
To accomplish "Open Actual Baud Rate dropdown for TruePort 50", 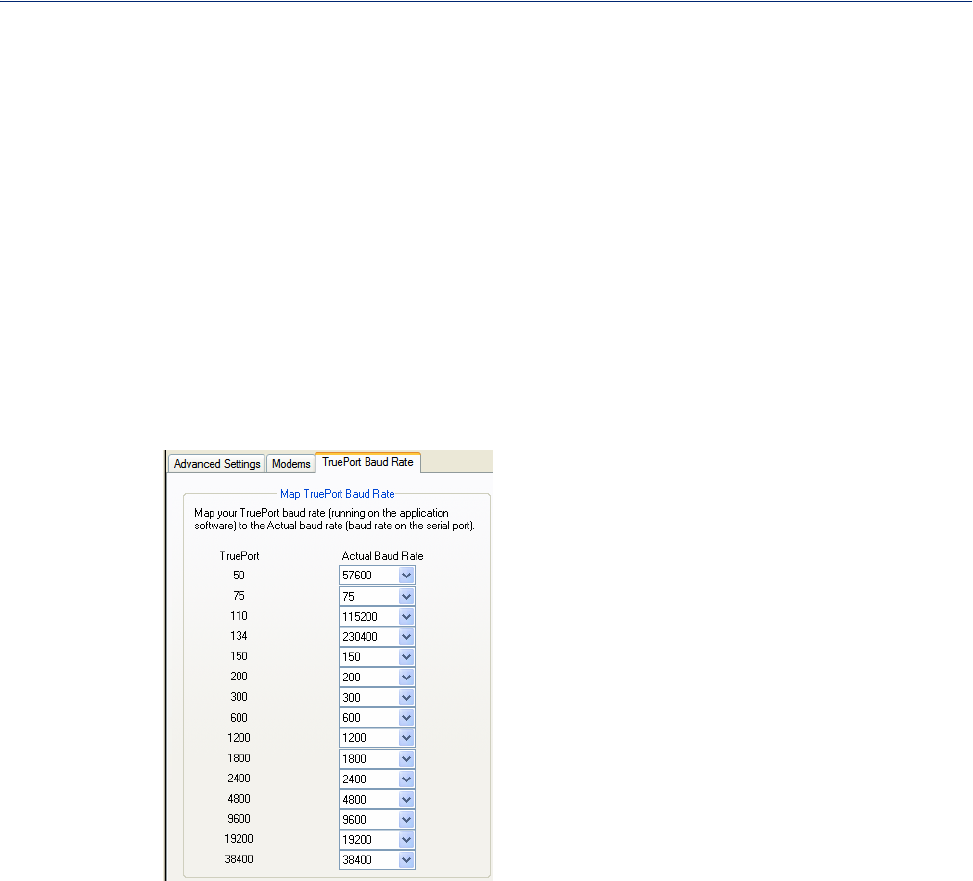I will [406, 575].
